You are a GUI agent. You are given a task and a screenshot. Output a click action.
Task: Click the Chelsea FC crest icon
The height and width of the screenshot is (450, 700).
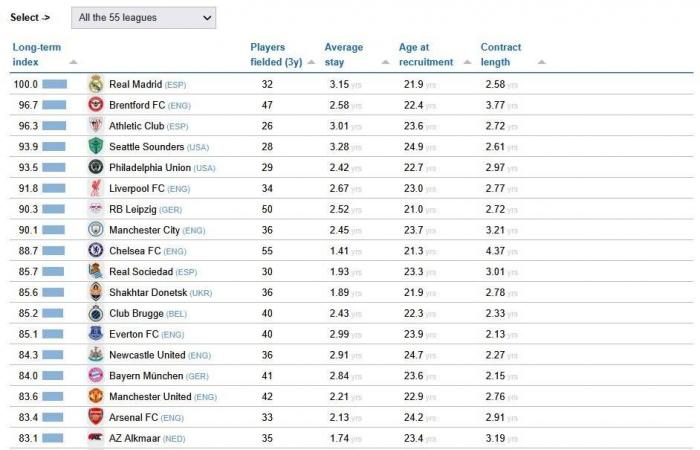(95, 251)
